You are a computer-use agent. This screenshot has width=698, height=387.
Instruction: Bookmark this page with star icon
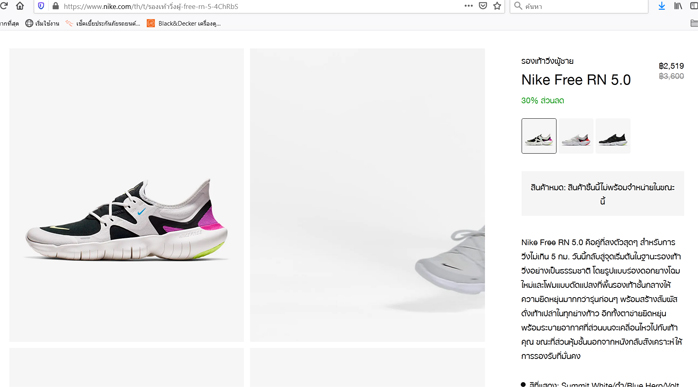tap(497, 6)
